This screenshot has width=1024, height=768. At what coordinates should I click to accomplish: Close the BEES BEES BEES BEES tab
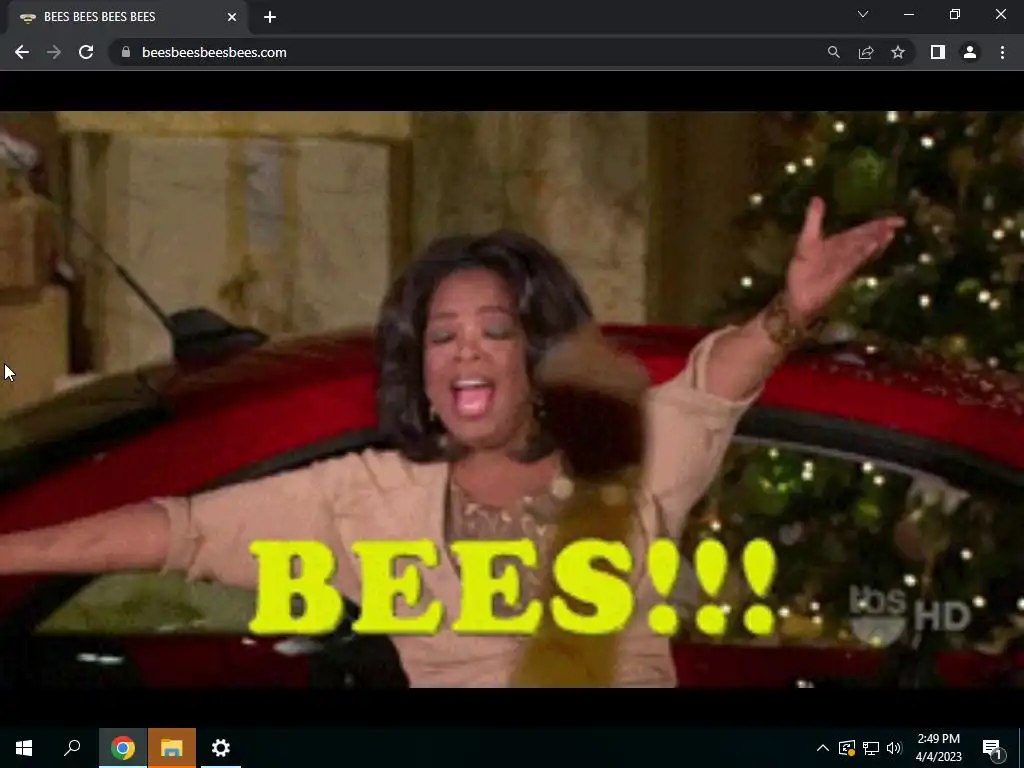pos(232,17)
